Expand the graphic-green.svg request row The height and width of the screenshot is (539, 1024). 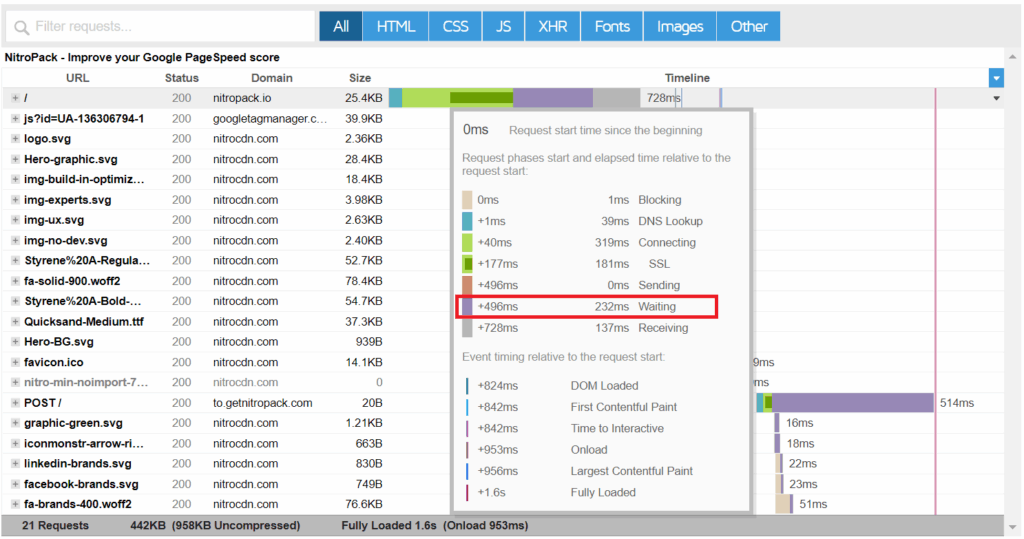15,423
